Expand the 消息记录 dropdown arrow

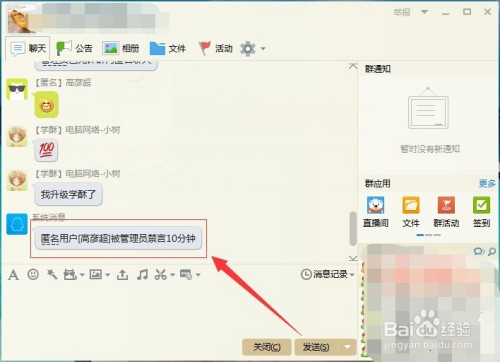[x=352, y=275]
